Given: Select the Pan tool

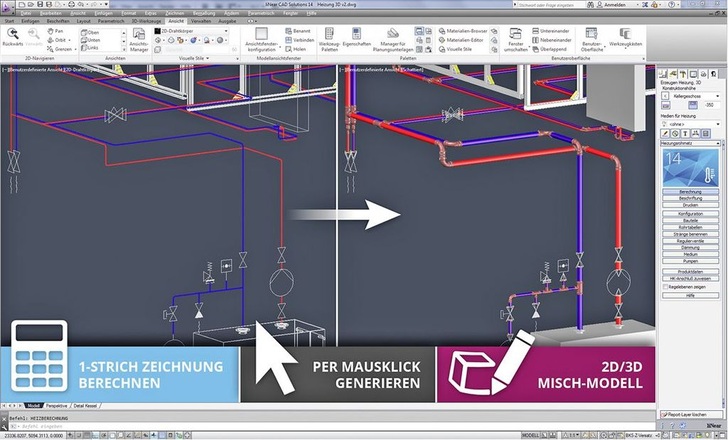Looking at the screenshot, I should pyautogui.click(x=56, y=31).
